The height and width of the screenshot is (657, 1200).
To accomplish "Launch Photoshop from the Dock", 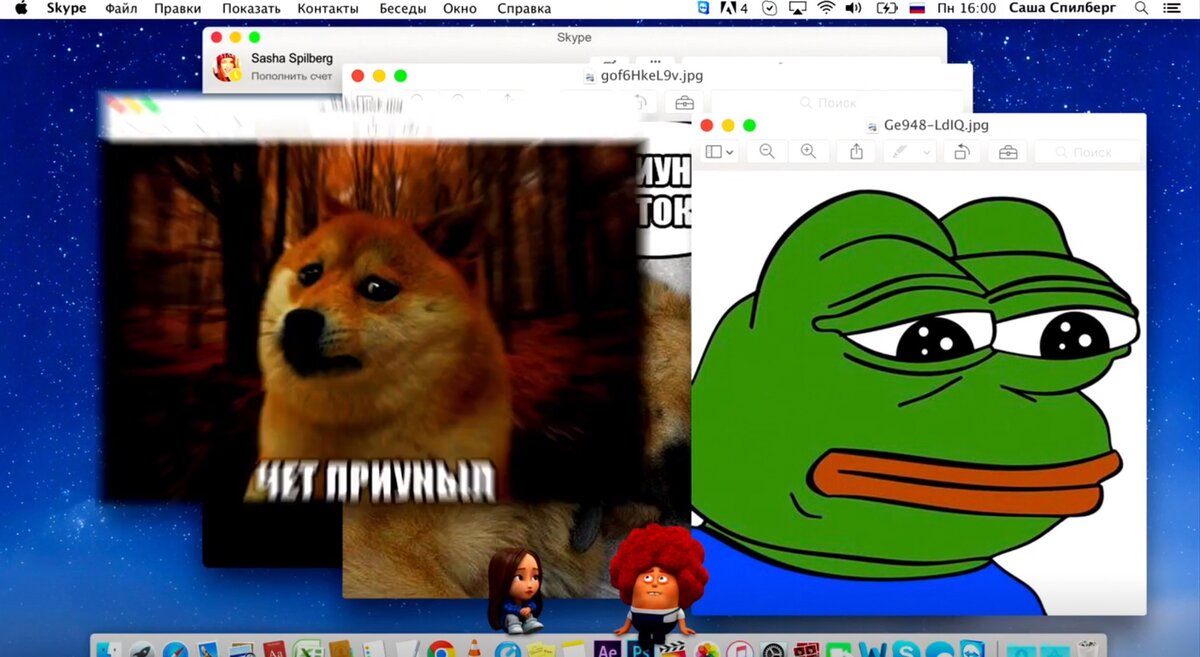I will (x=640, y=650).
